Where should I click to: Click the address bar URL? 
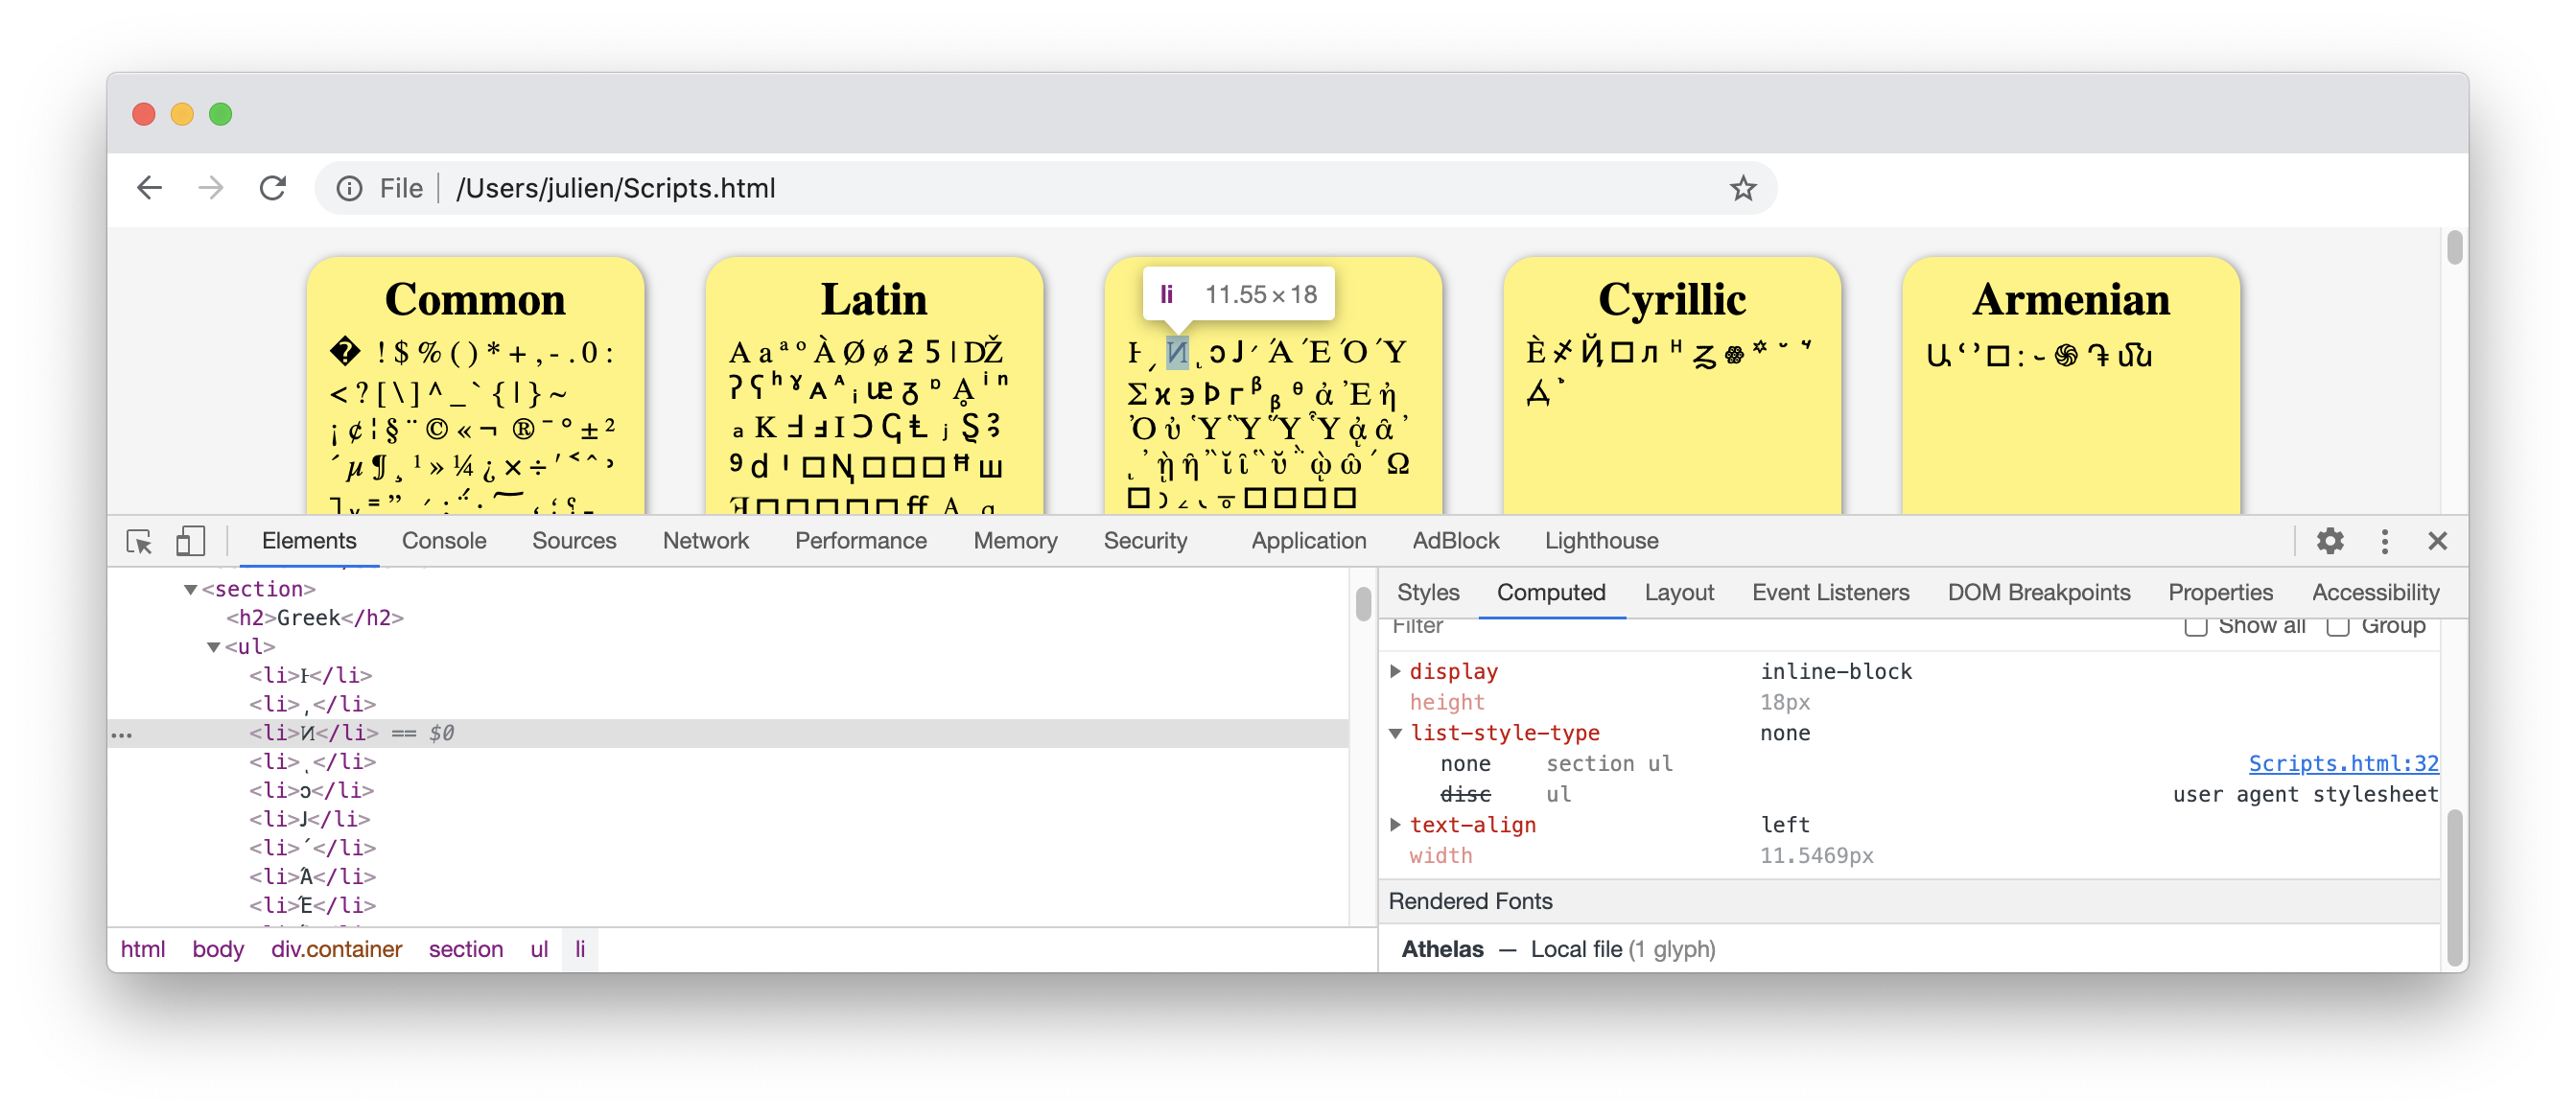pyautogui.click(x=615, y=188)
